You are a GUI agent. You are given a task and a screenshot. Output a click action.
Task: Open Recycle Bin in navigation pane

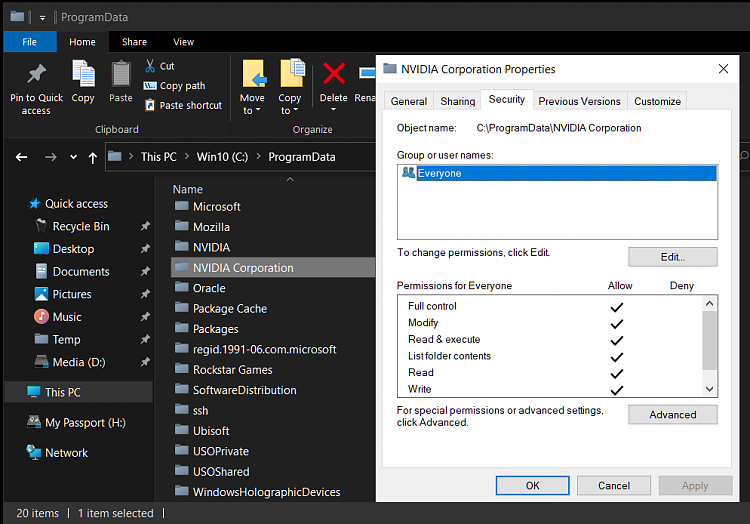[x=81, y=226]
